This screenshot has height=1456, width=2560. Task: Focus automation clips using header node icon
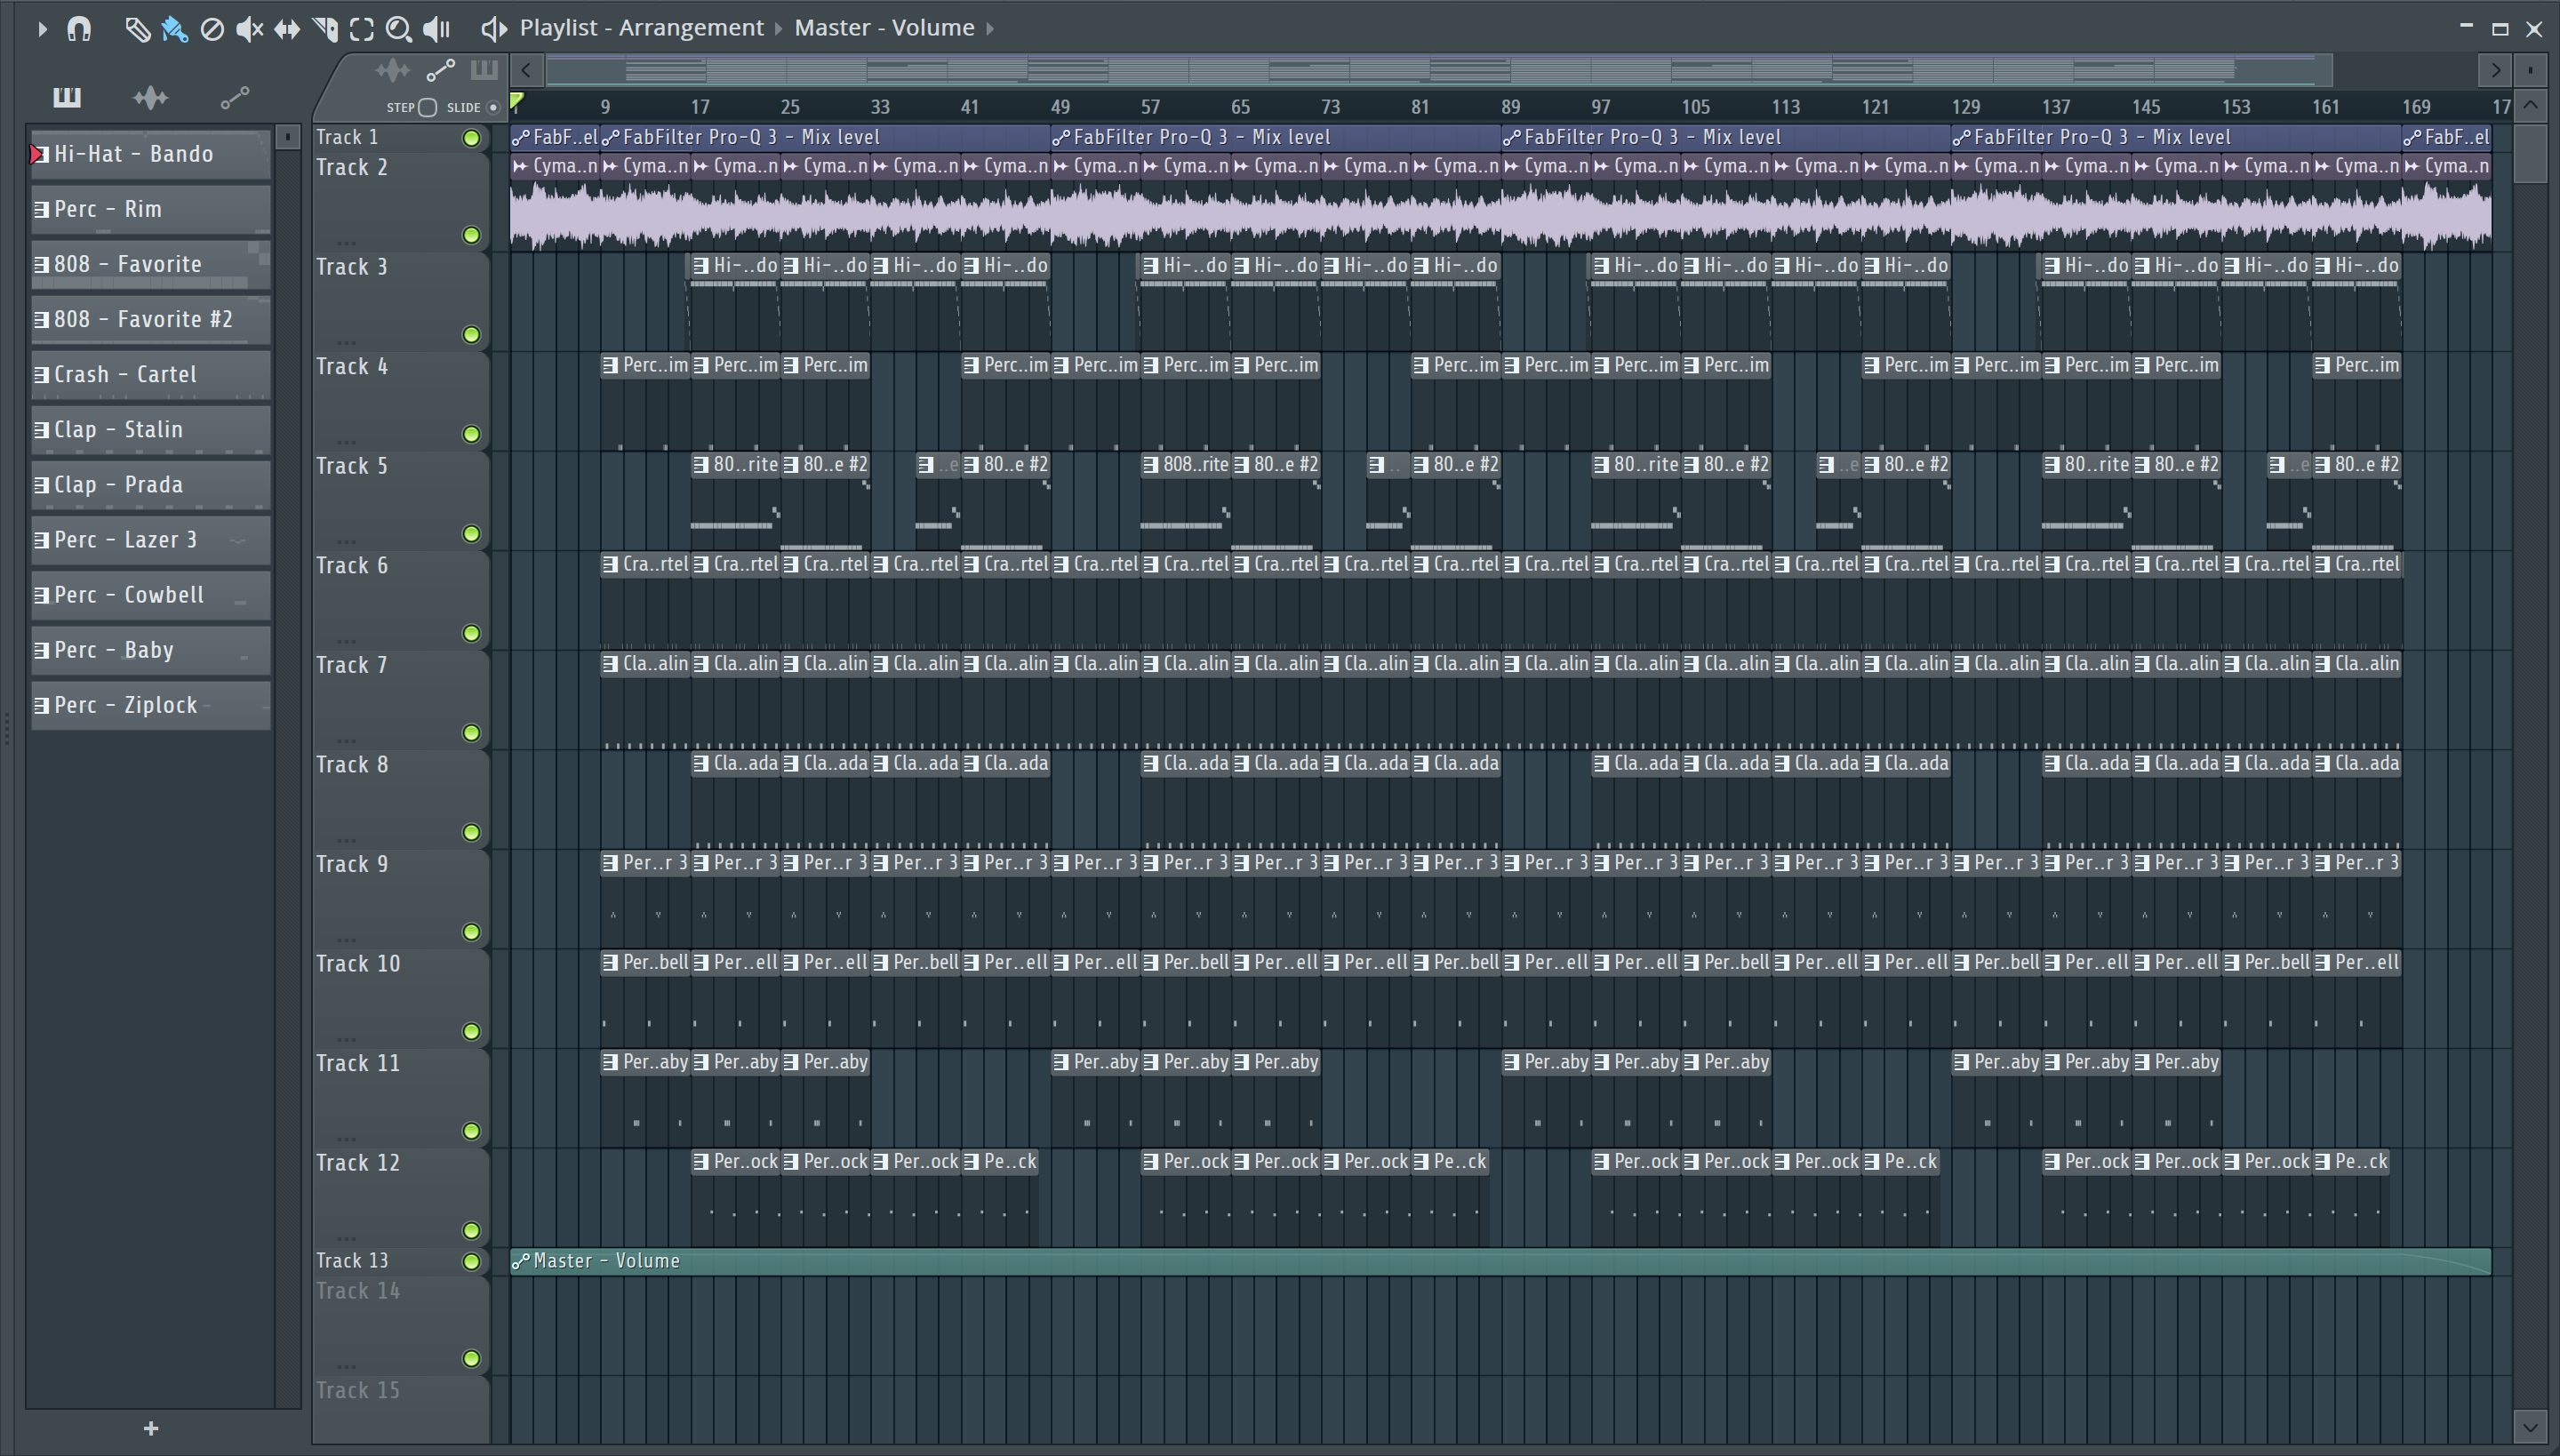click(440, 70)
